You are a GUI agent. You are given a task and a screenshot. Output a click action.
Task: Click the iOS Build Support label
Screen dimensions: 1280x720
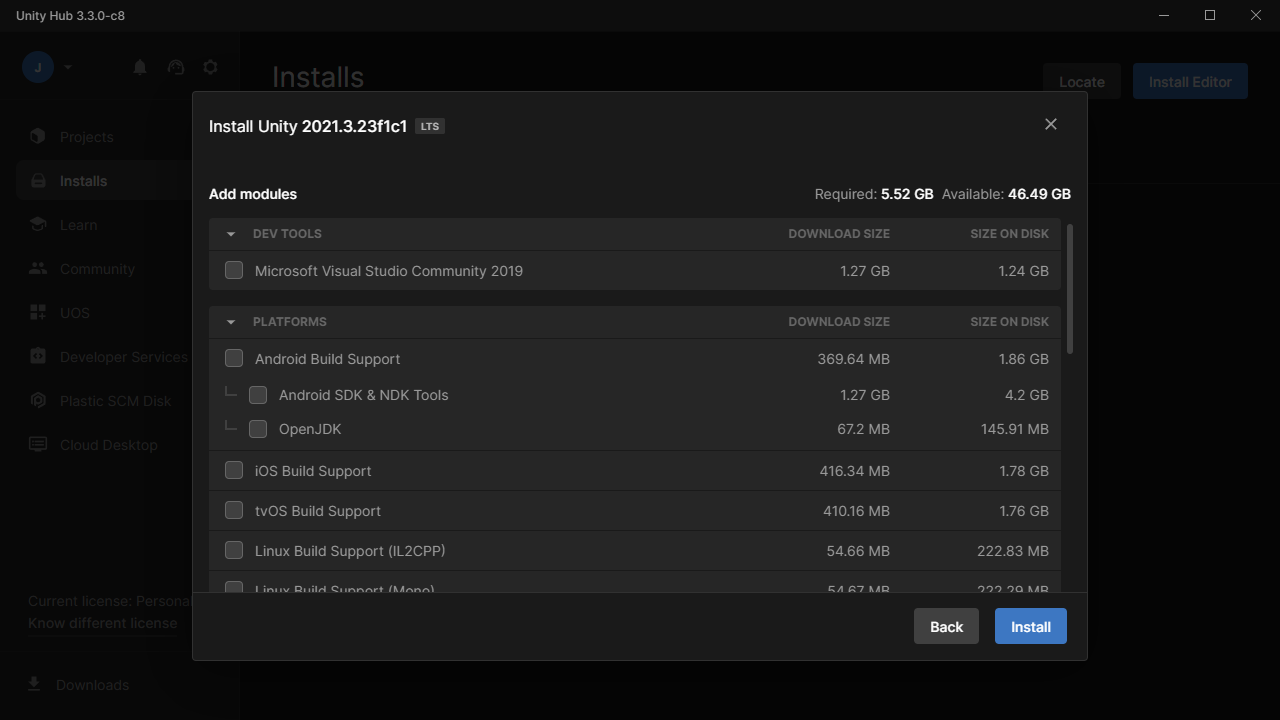tap(313, 471)
